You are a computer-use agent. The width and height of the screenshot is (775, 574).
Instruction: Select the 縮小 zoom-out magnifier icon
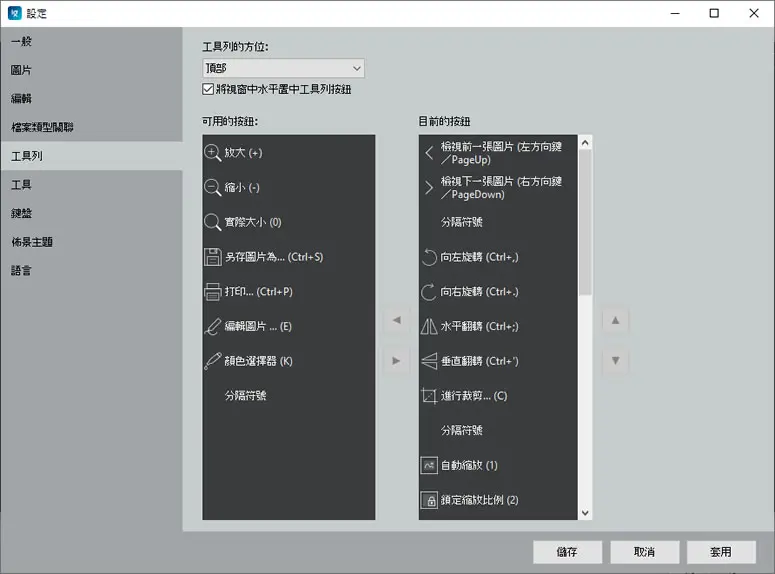pos(213,187)
